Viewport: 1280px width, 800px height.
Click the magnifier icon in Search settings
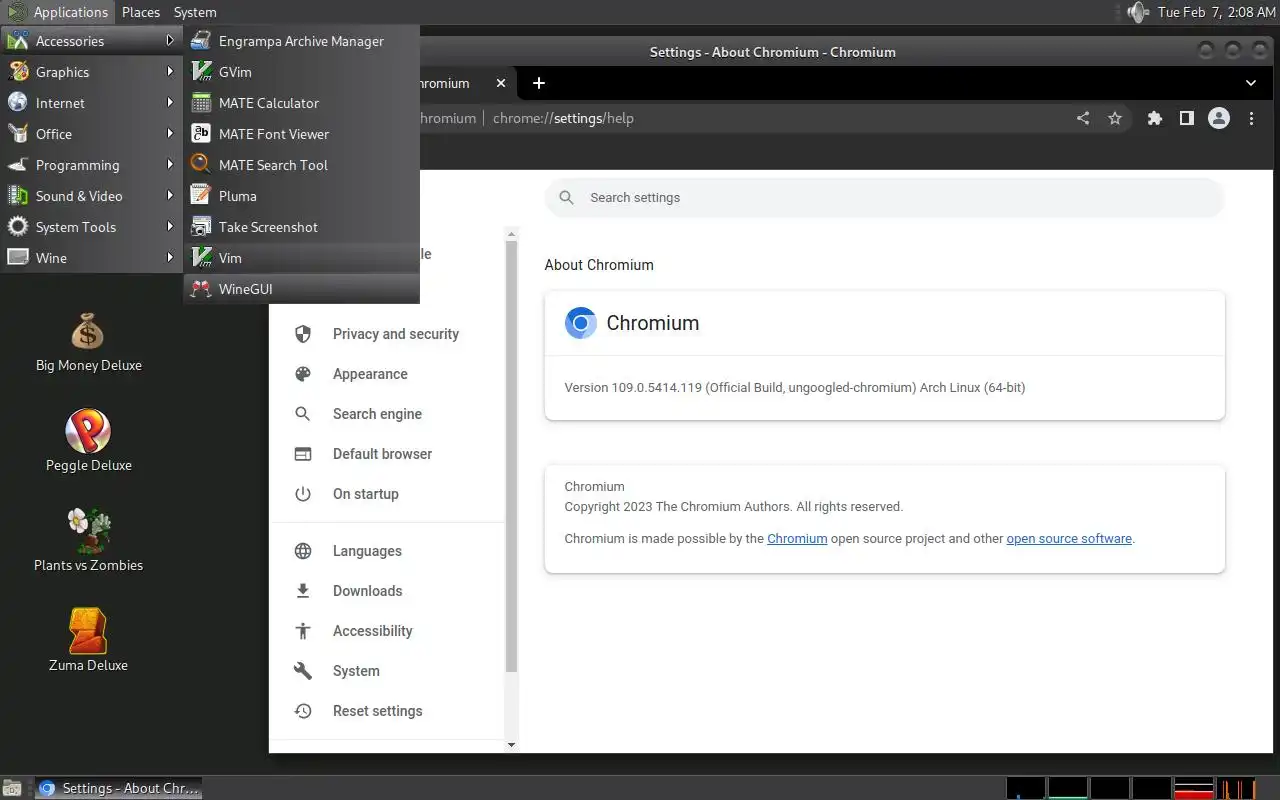click(x=567, y=198)
